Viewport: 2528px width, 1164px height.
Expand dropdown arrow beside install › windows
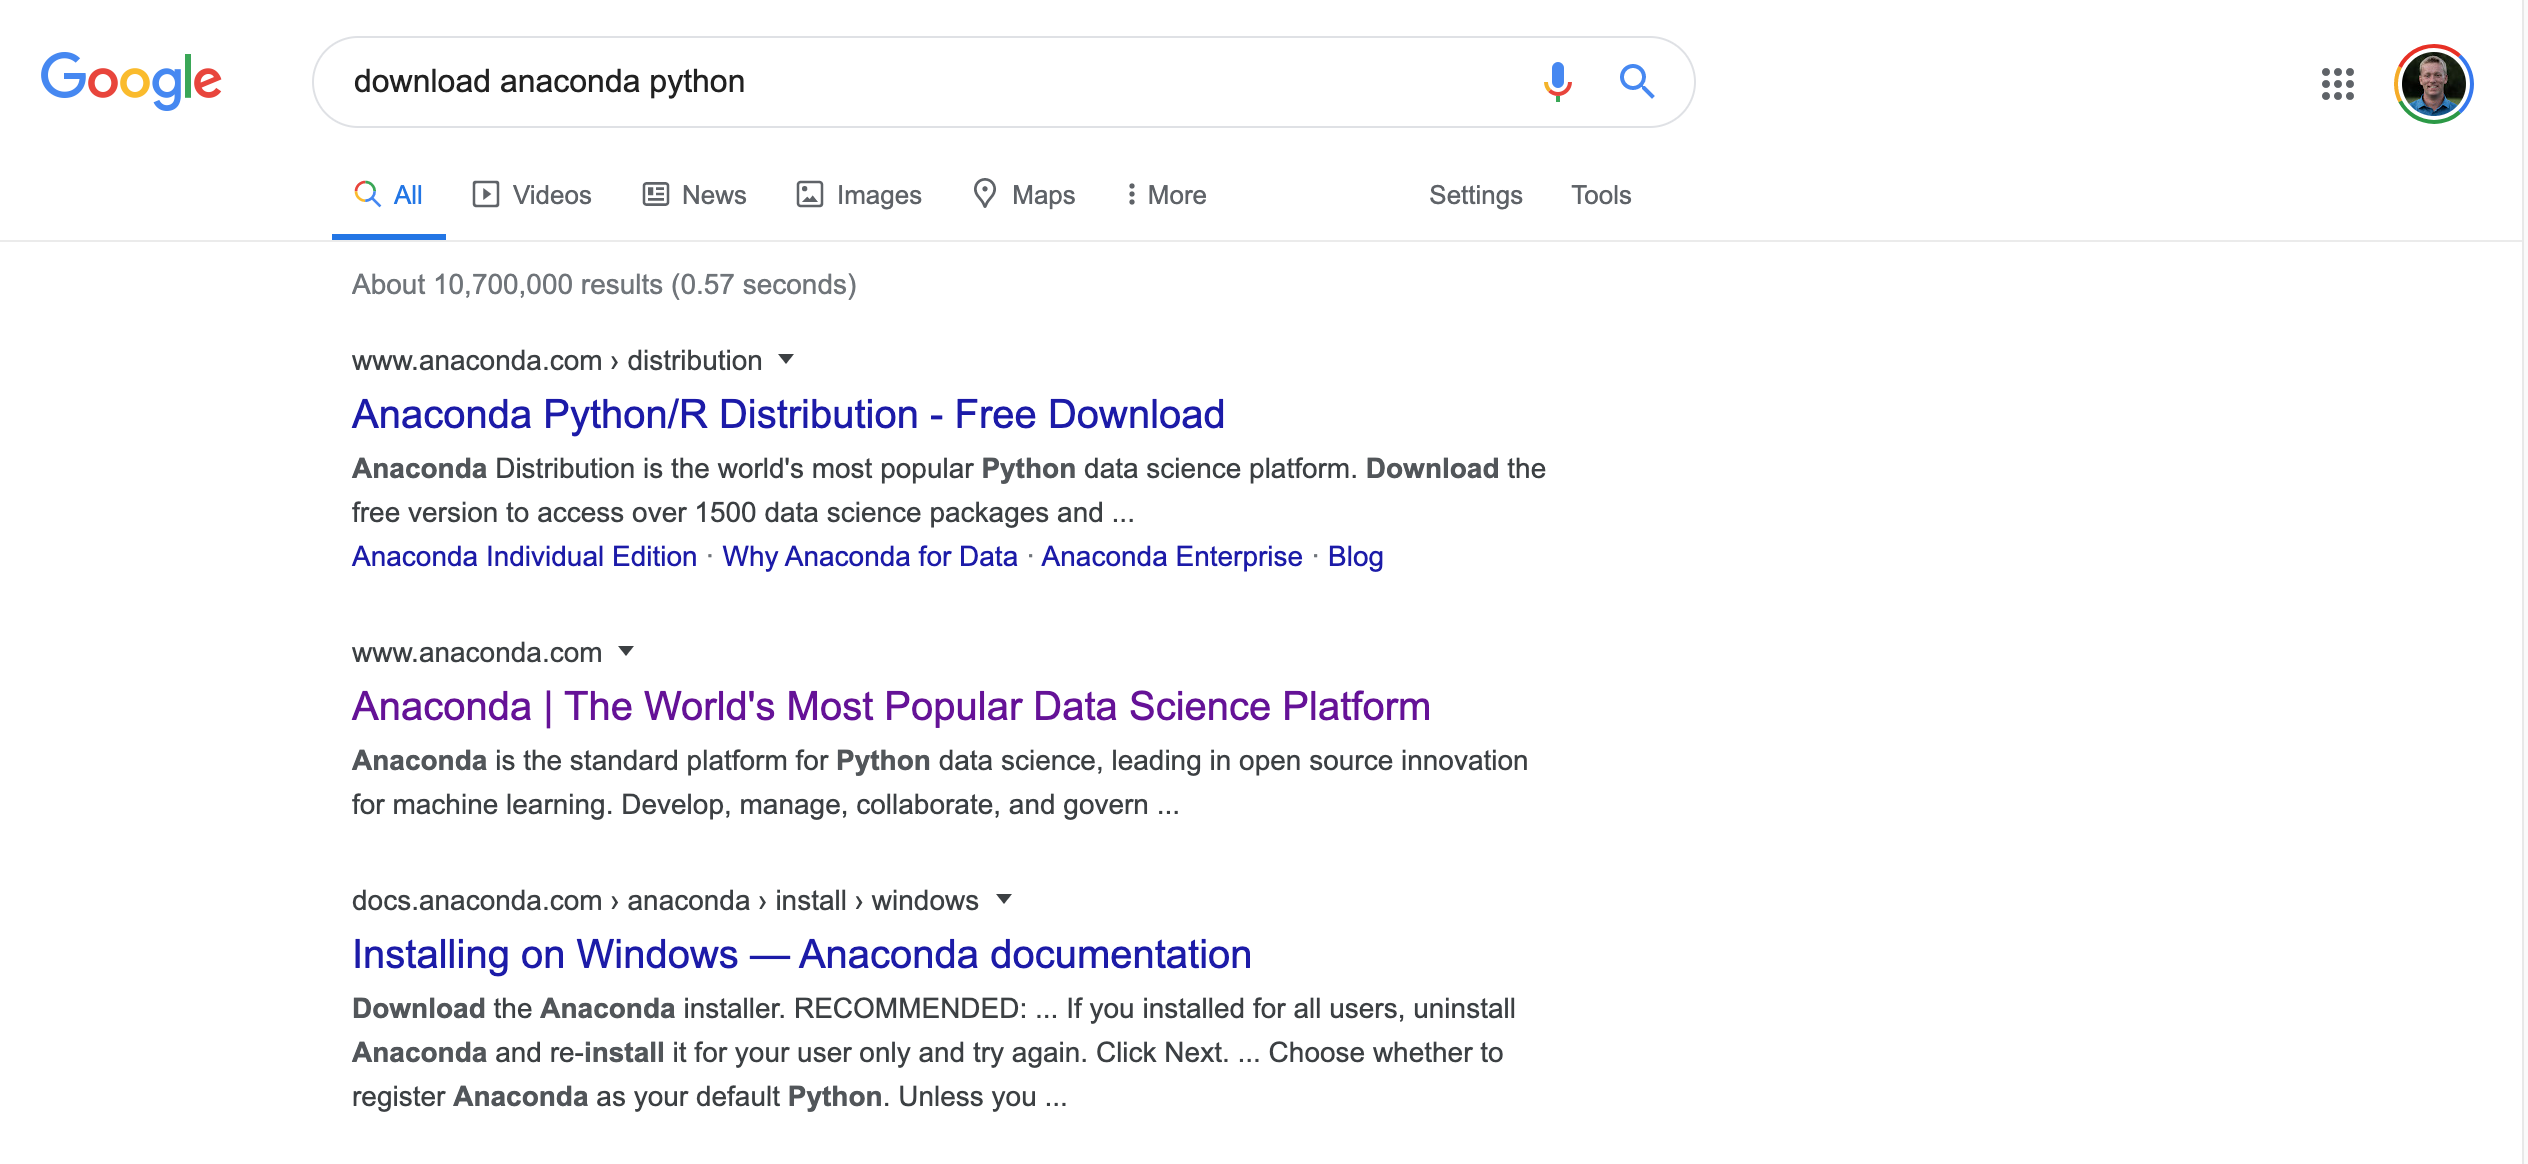point(1004,899)
